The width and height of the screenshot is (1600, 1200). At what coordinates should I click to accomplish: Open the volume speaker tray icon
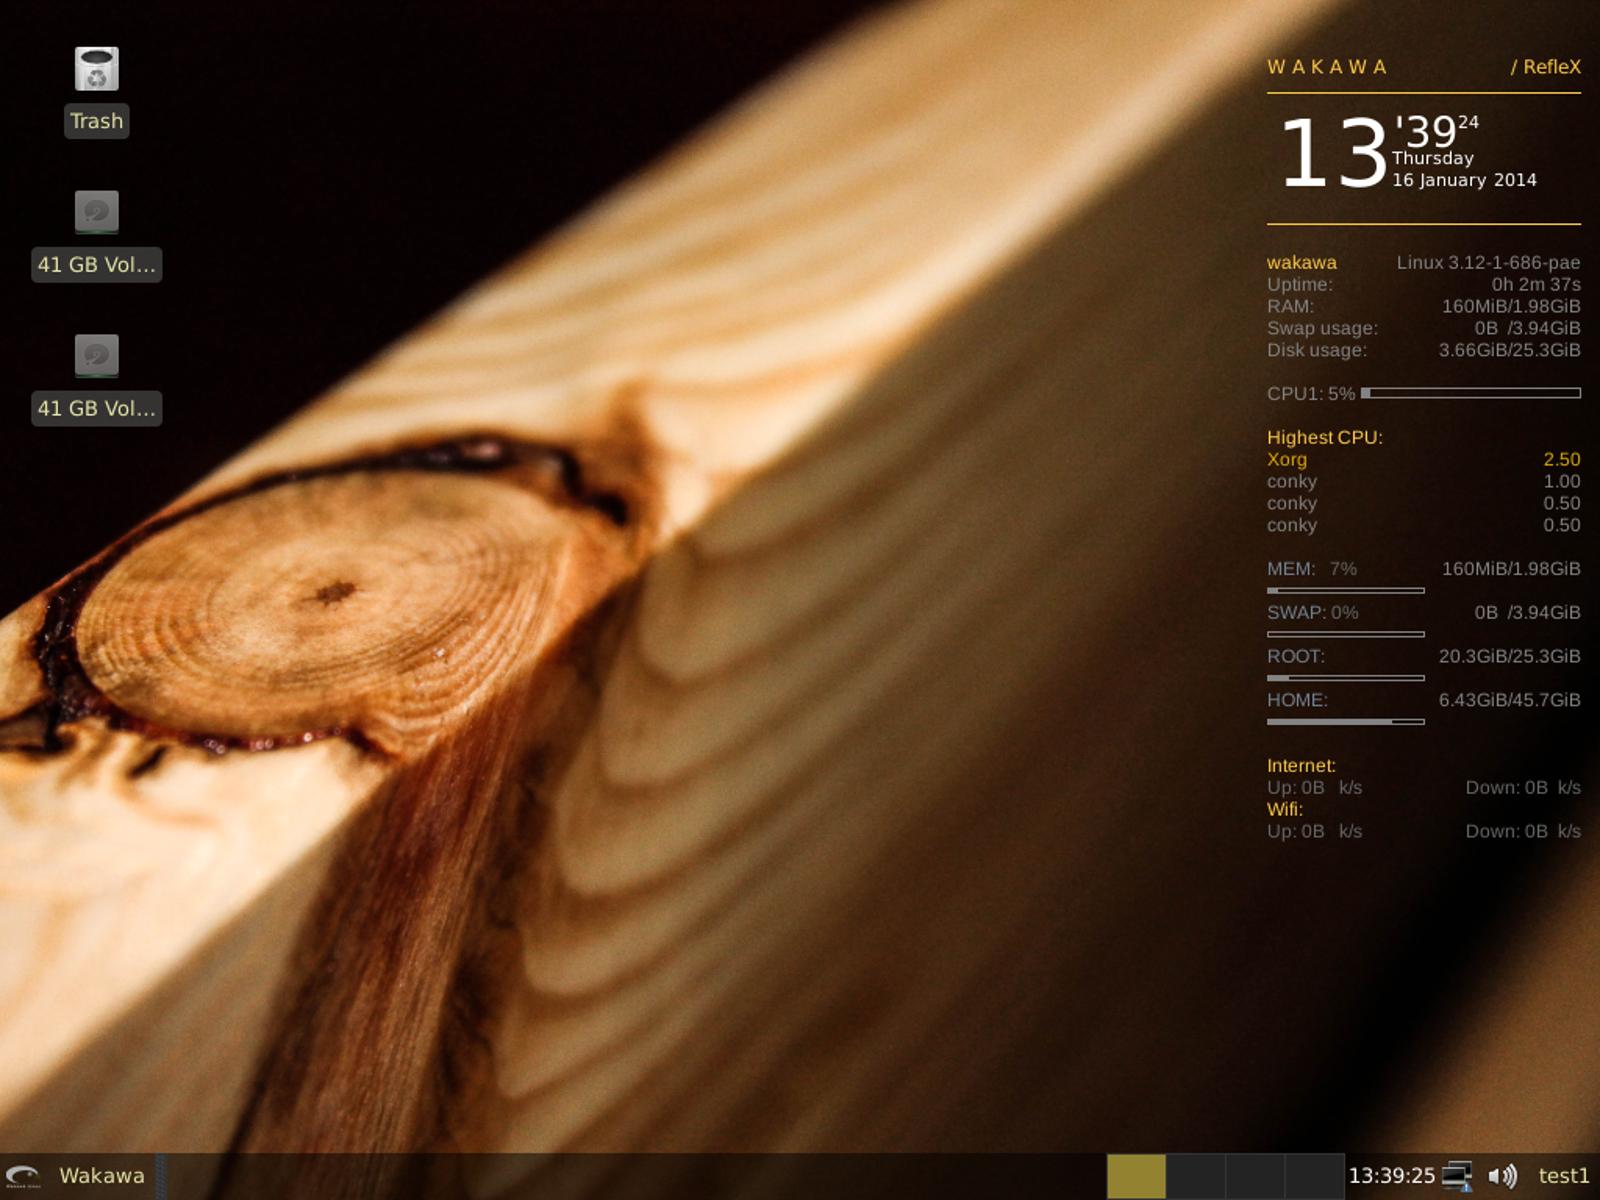coord(1502,1176)
